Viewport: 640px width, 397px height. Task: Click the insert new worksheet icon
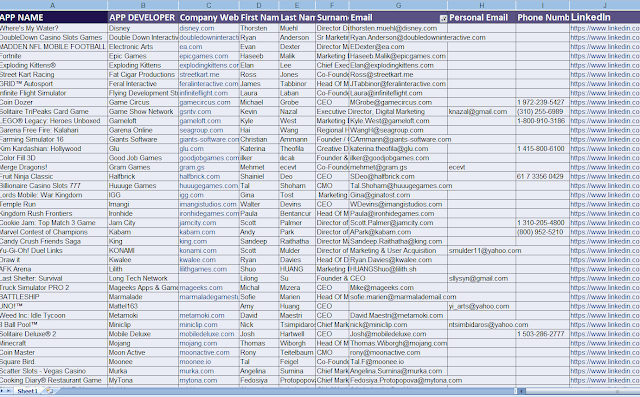coord(49,391)
